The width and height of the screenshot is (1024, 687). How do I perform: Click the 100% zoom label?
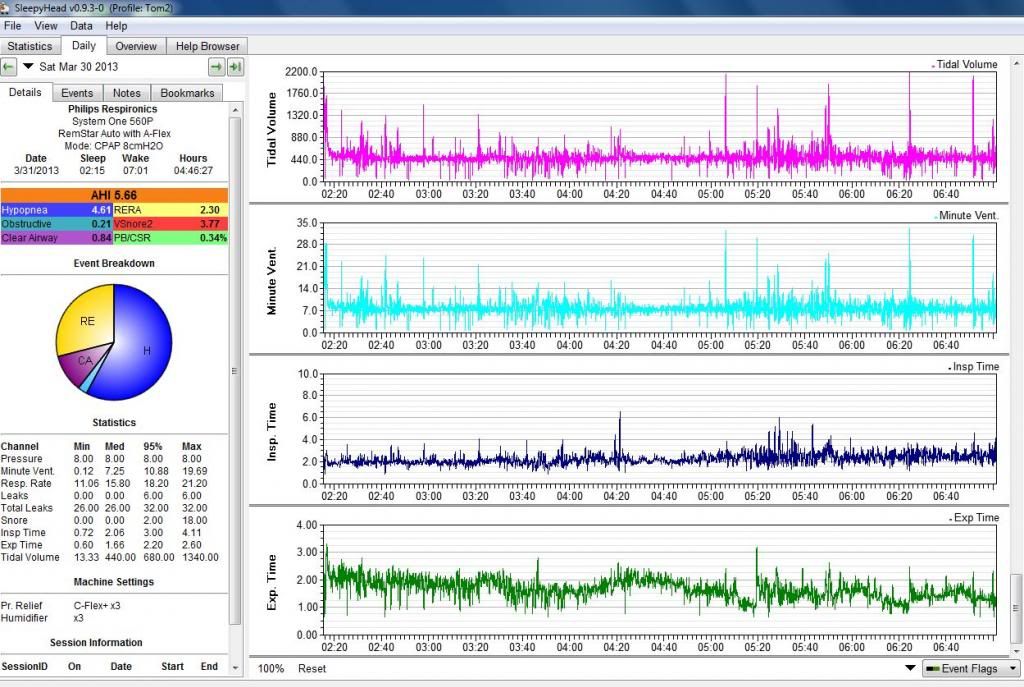271,668
